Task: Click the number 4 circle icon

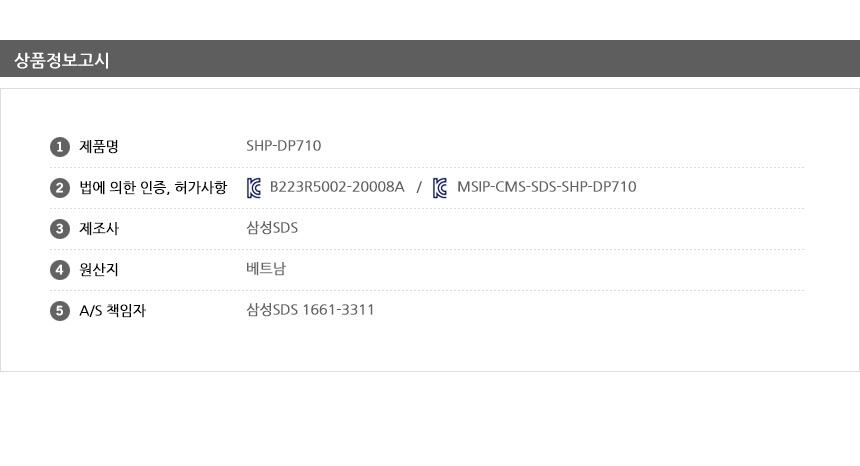Action: point(59,270)
